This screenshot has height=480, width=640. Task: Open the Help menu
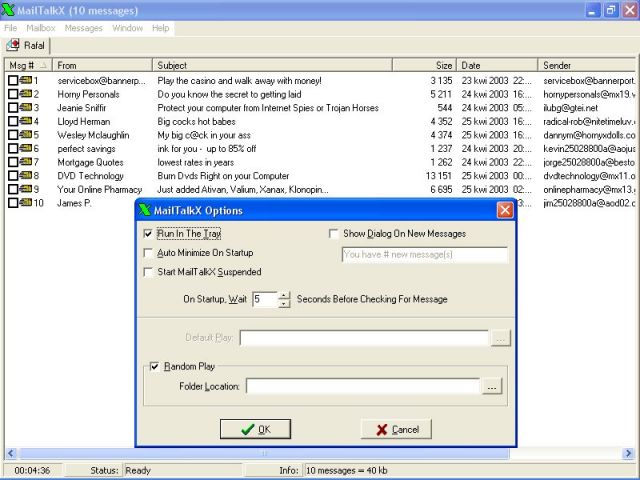(160, 28)
